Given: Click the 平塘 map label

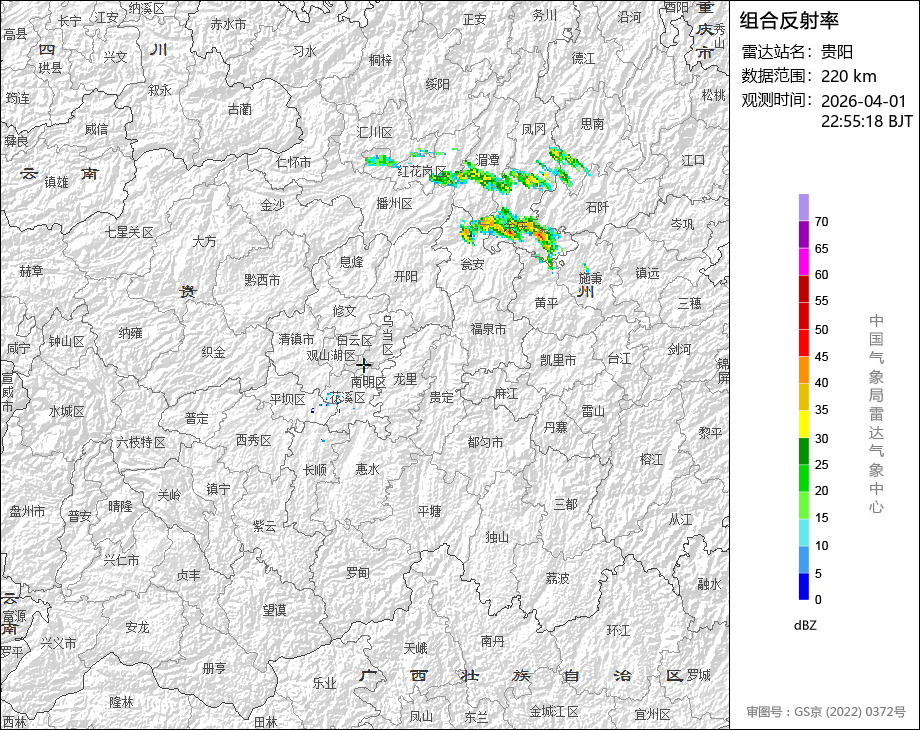Looking at the screenshot, I should coord(429,512).
